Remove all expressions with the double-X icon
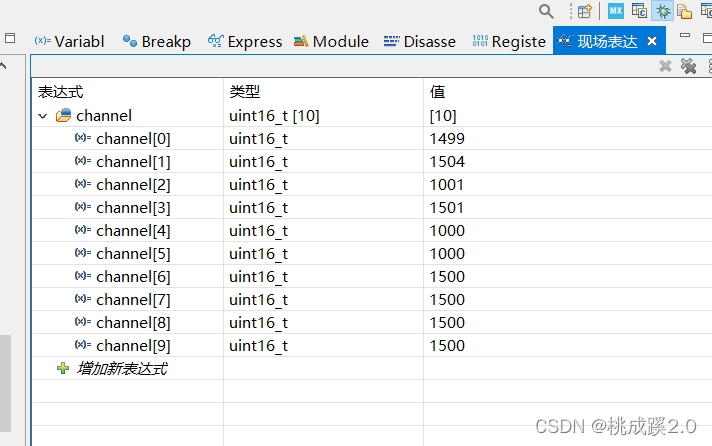712x446 pixels. pyautogui.click(x=688, y=66)
